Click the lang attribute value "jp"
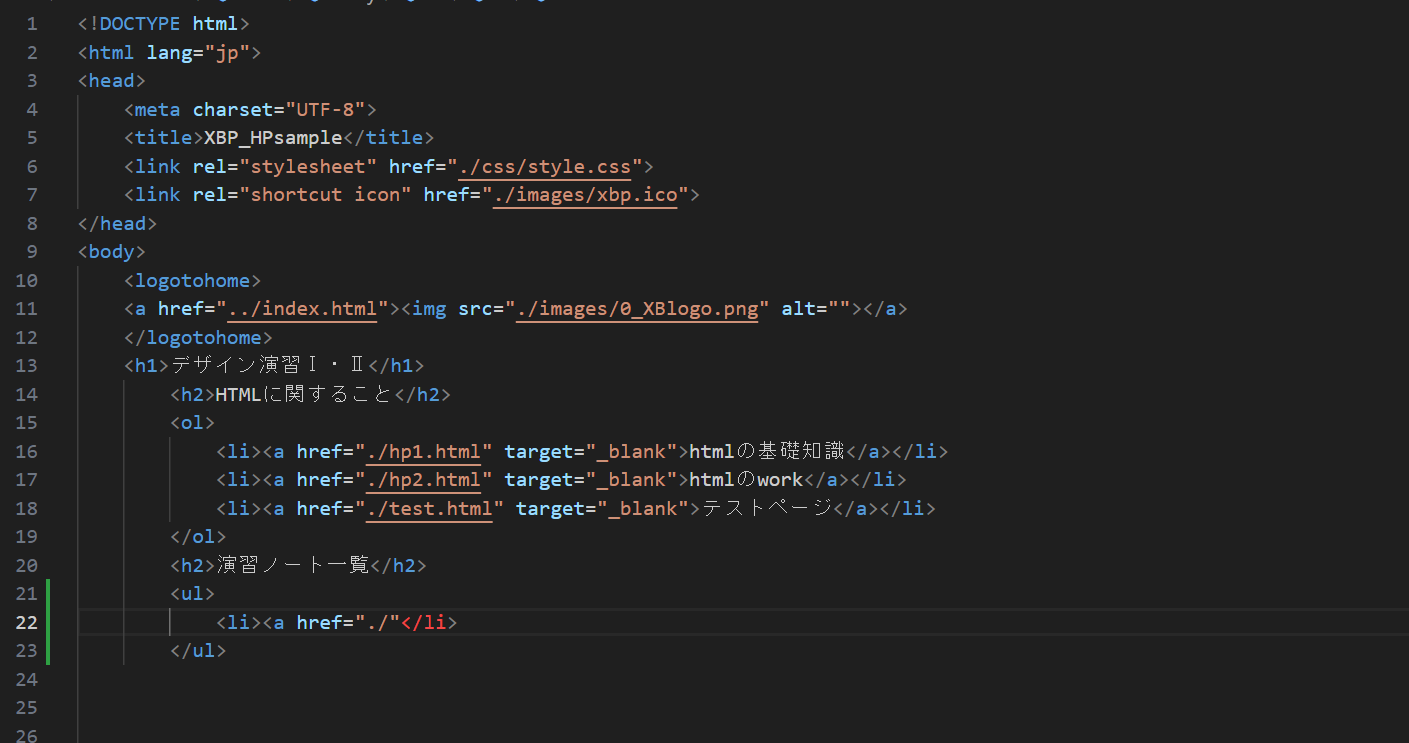This screenshot has height=743, width=1409. [227, 52]
